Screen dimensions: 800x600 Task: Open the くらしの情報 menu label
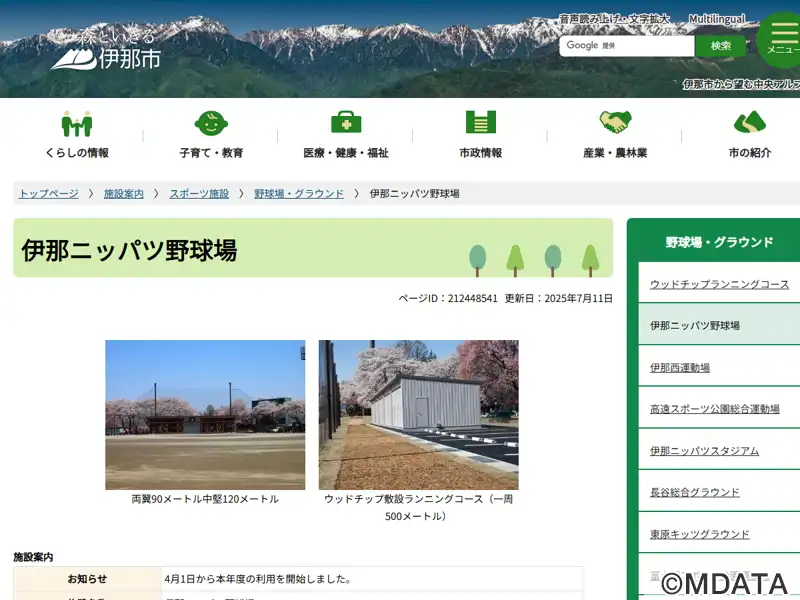(x=77, y=153)
